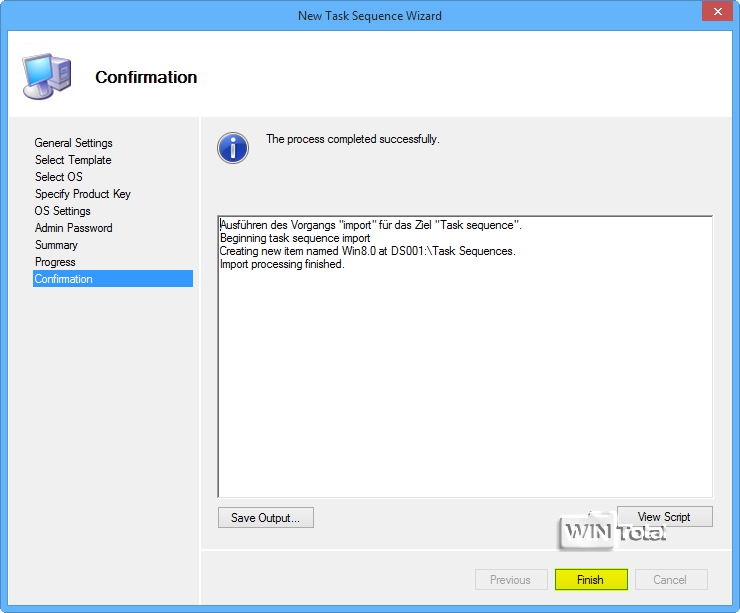Open Admin Password step

coord(74,228)
